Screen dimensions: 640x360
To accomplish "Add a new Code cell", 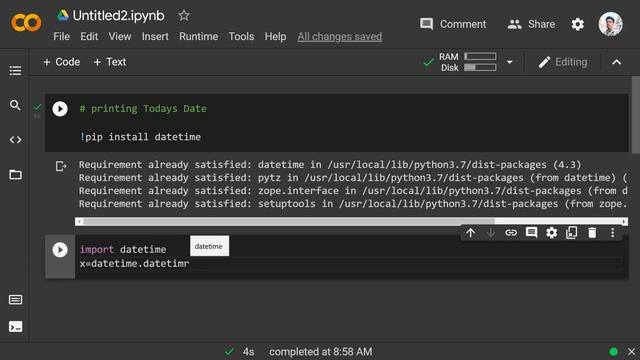I will [x=62, y=62].
